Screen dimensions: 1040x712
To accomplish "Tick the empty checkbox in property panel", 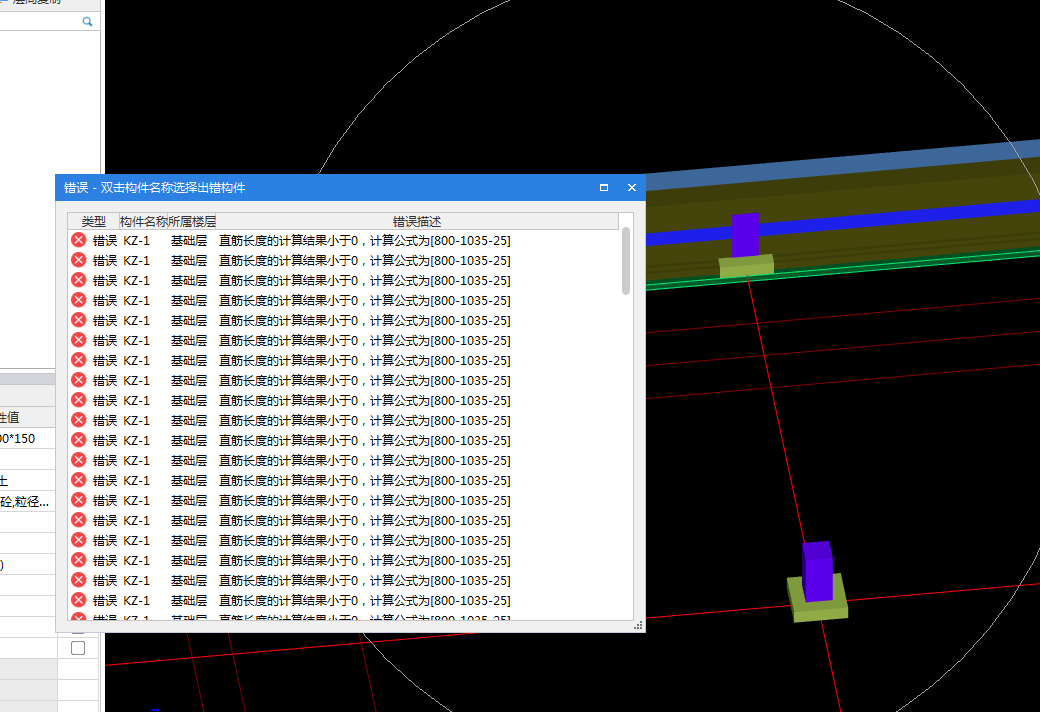I will click(78, 648).
